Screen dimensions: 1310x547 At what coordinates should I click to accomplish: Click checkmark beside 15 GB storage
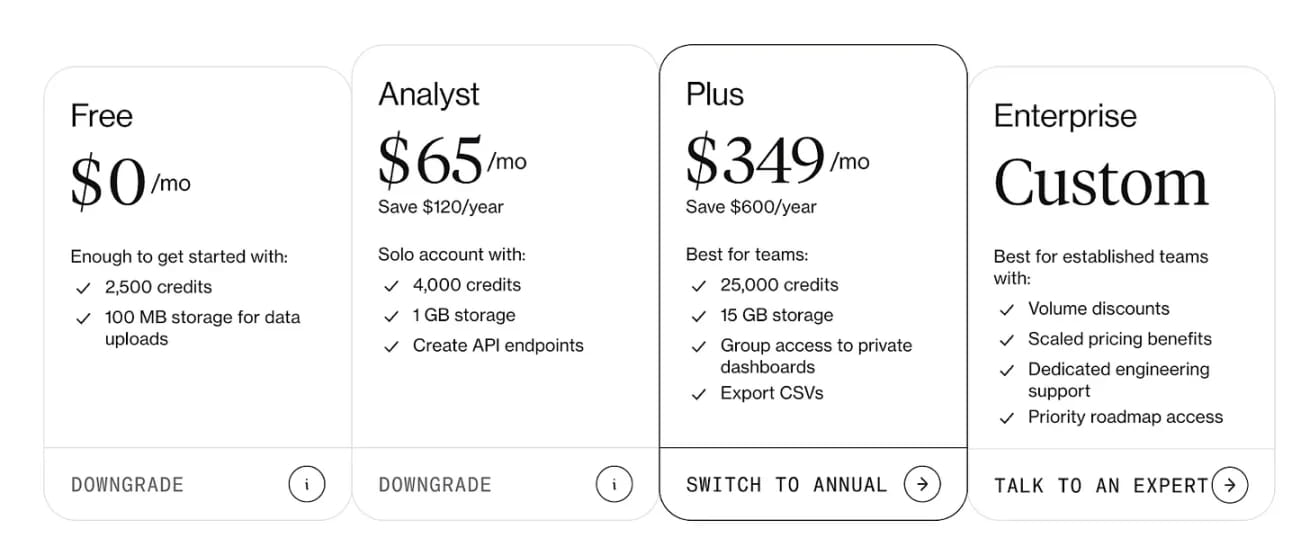(699, 316)
